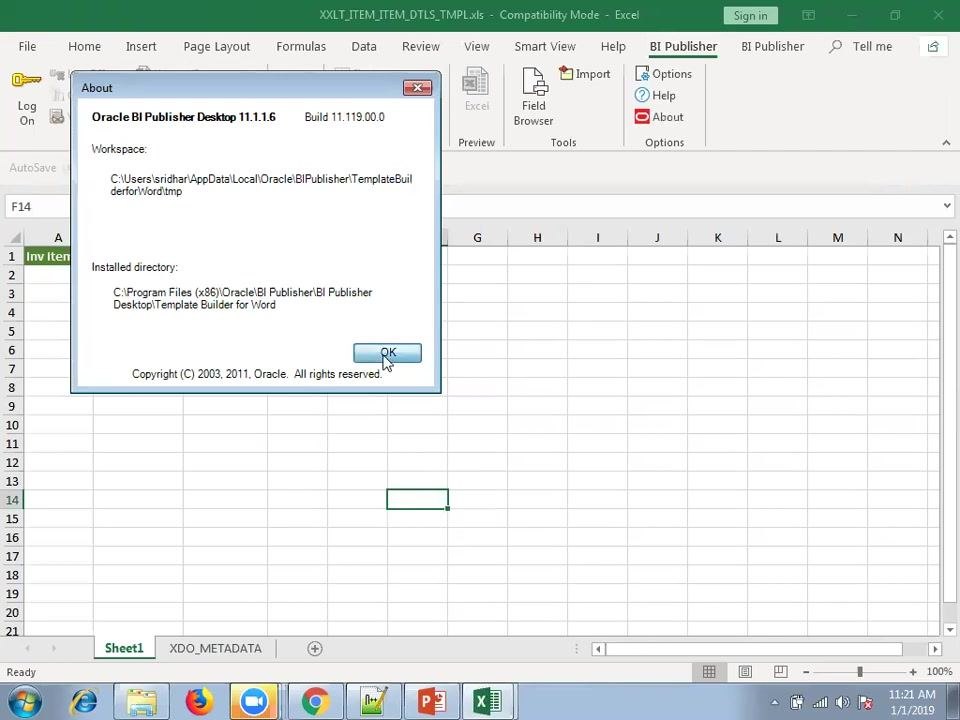Switch to Normal view

(709, 672)
